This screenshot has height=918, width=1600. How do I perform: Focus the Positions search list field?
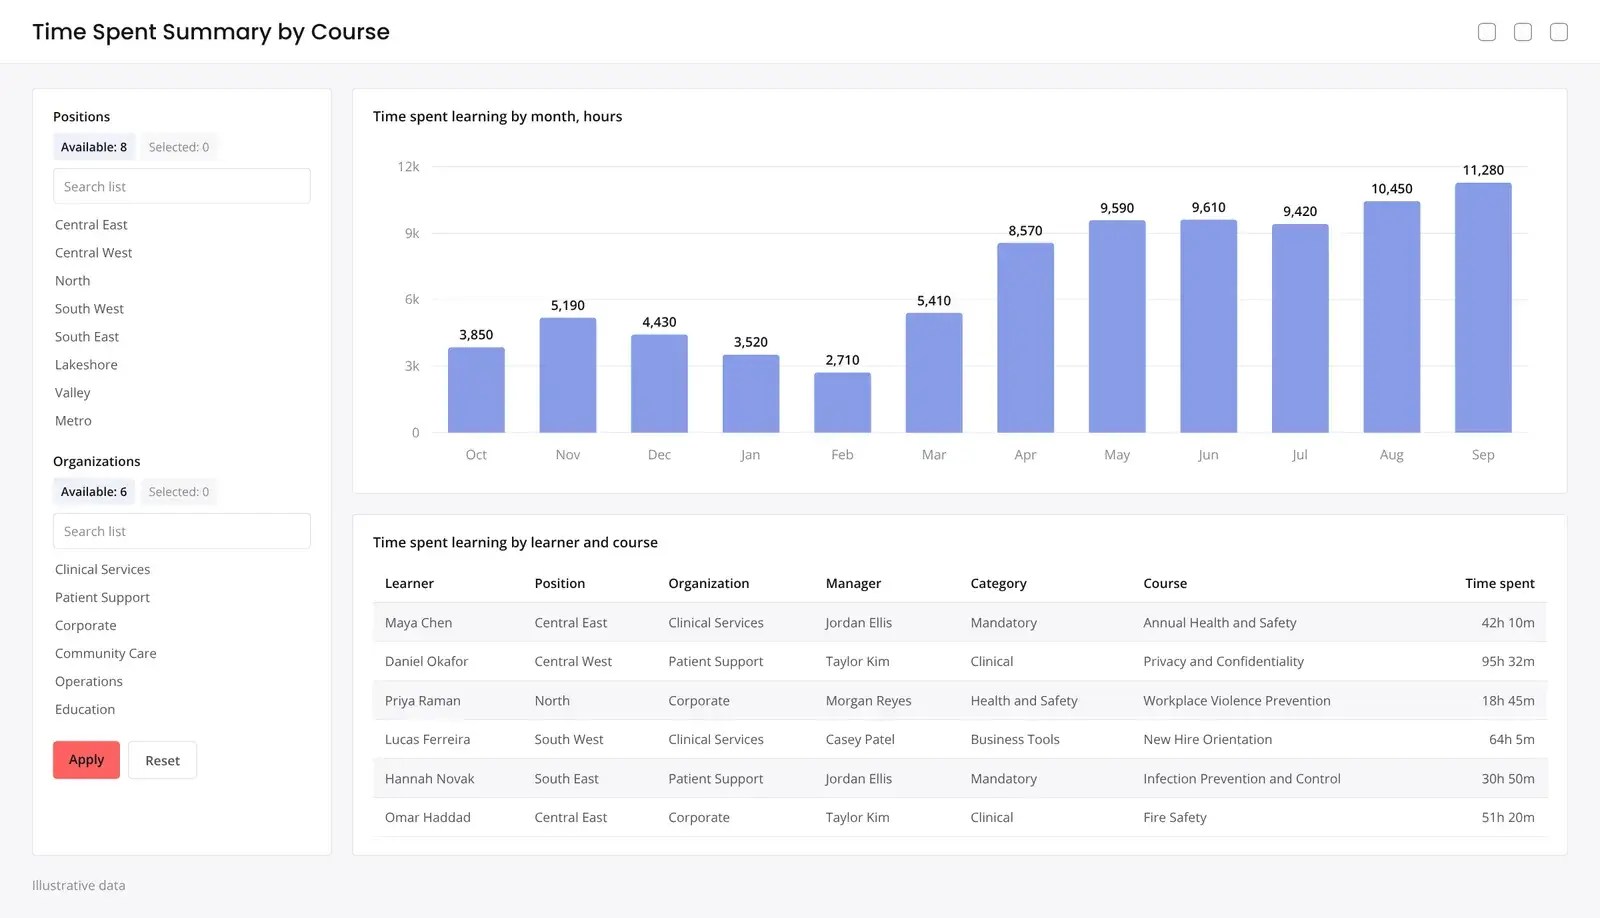click(182, 186)
